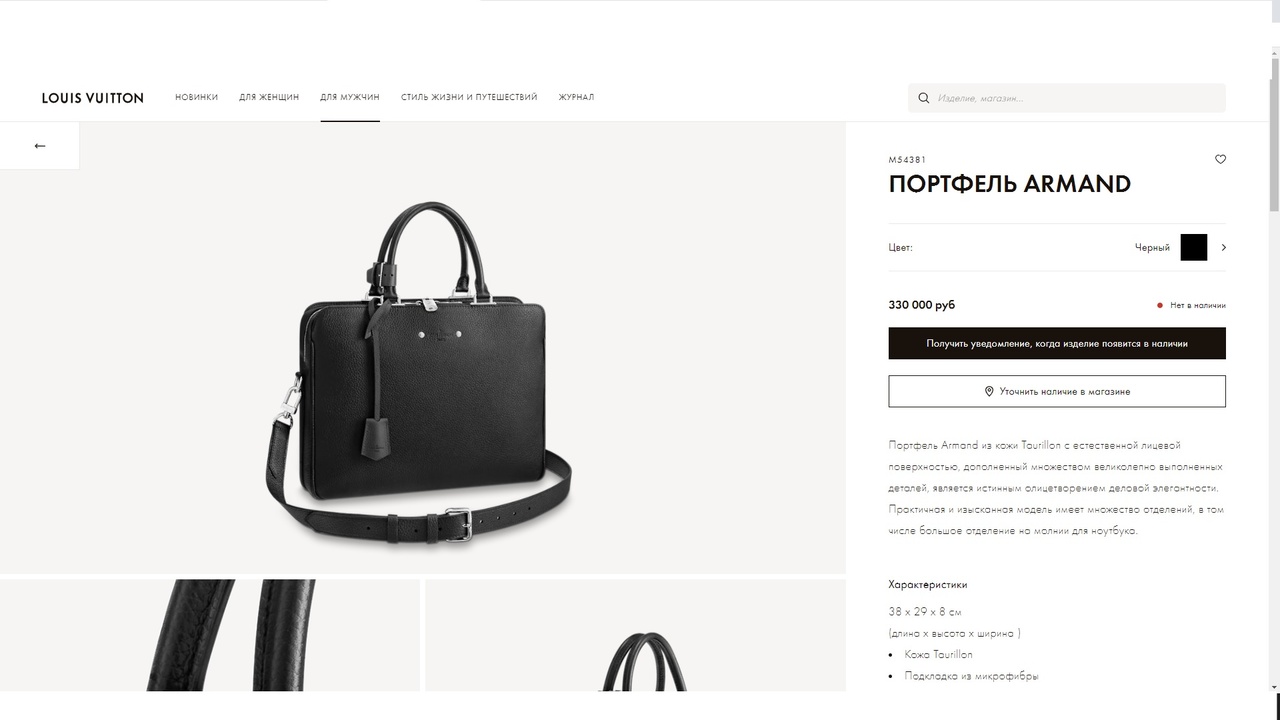Click Уточнить наличие в магазине button
The width and height of the screenshot is (1280, 720).
point(1057,391)
